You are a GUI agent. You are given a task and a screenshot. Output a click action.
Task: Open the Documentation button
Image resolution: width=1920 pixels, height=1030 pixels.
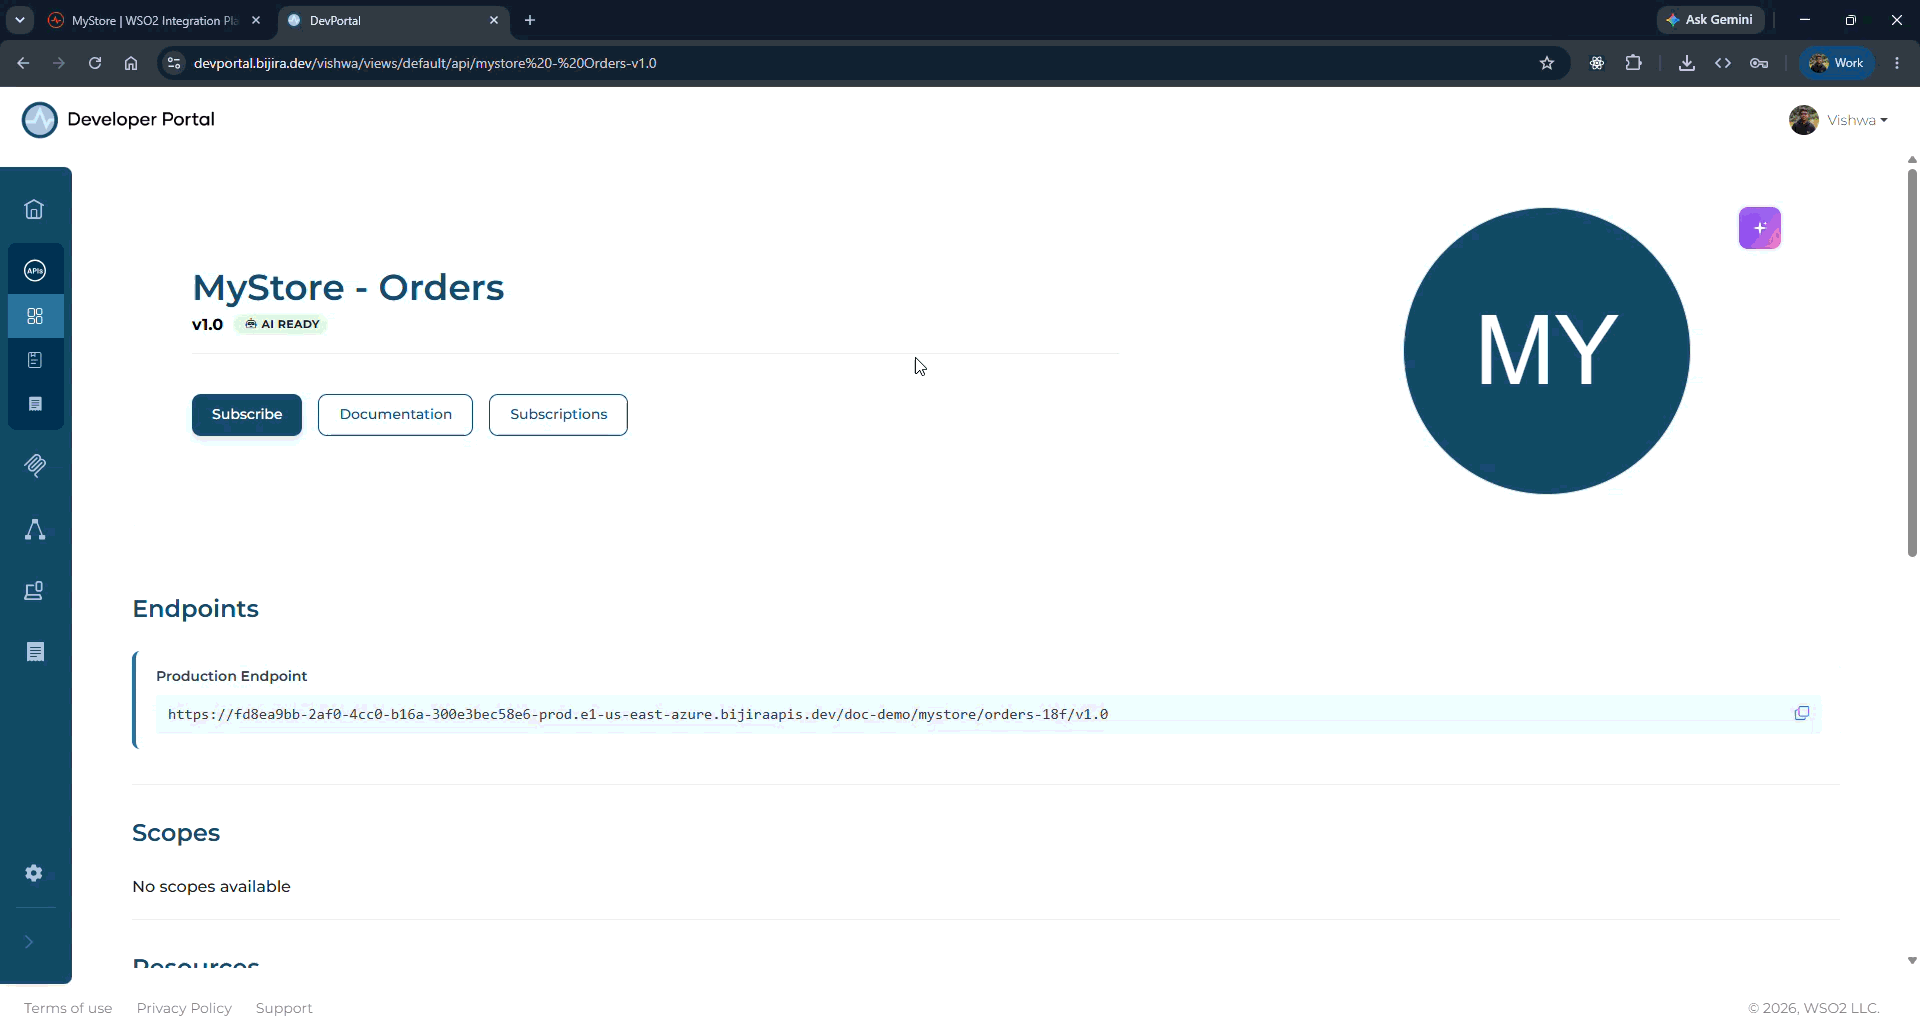[x=395, y=415]
